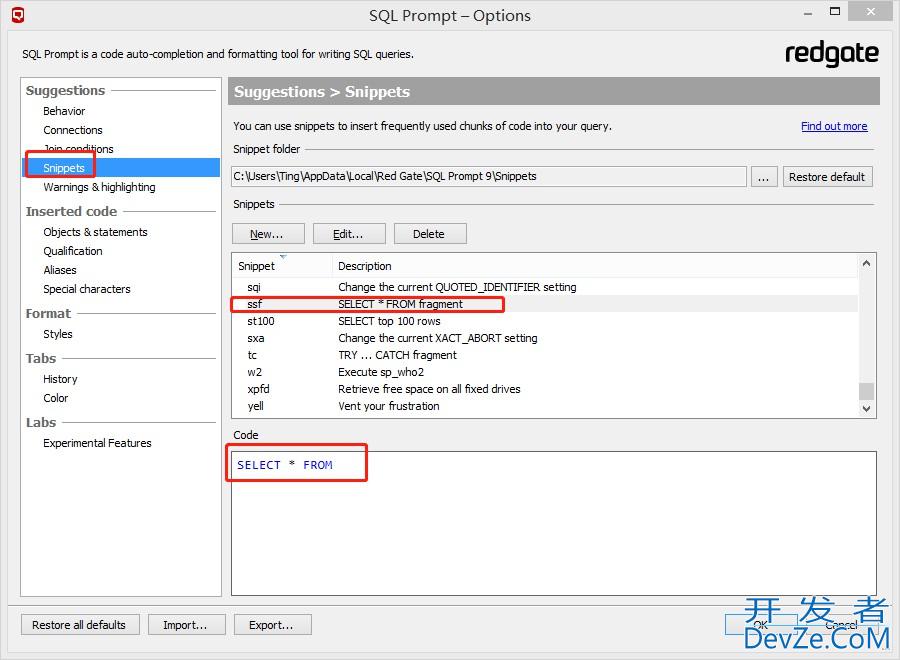The width and height of the screenshot is (900, 660).
Task: Open History under Tabs
Action: tap(60, 379)
